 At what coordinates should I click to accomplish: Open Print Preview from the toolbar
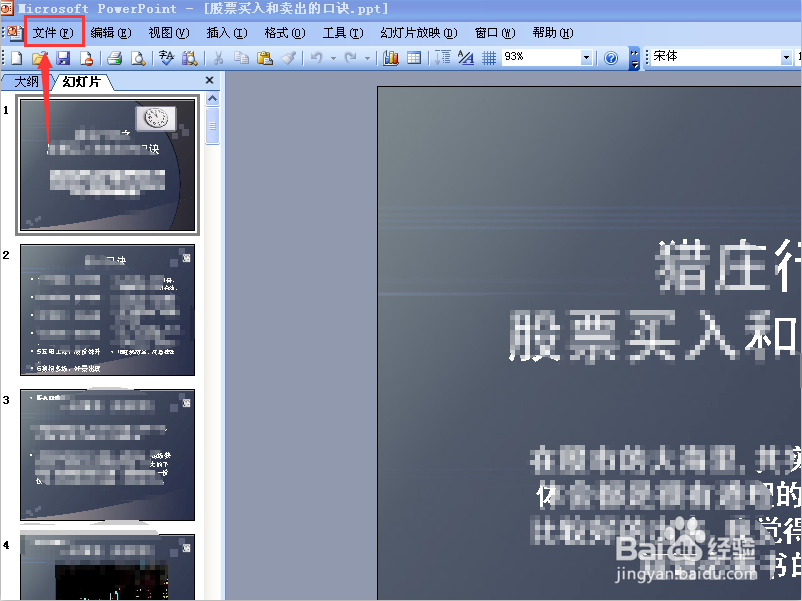pyautogui.click(x=140, y=58)
